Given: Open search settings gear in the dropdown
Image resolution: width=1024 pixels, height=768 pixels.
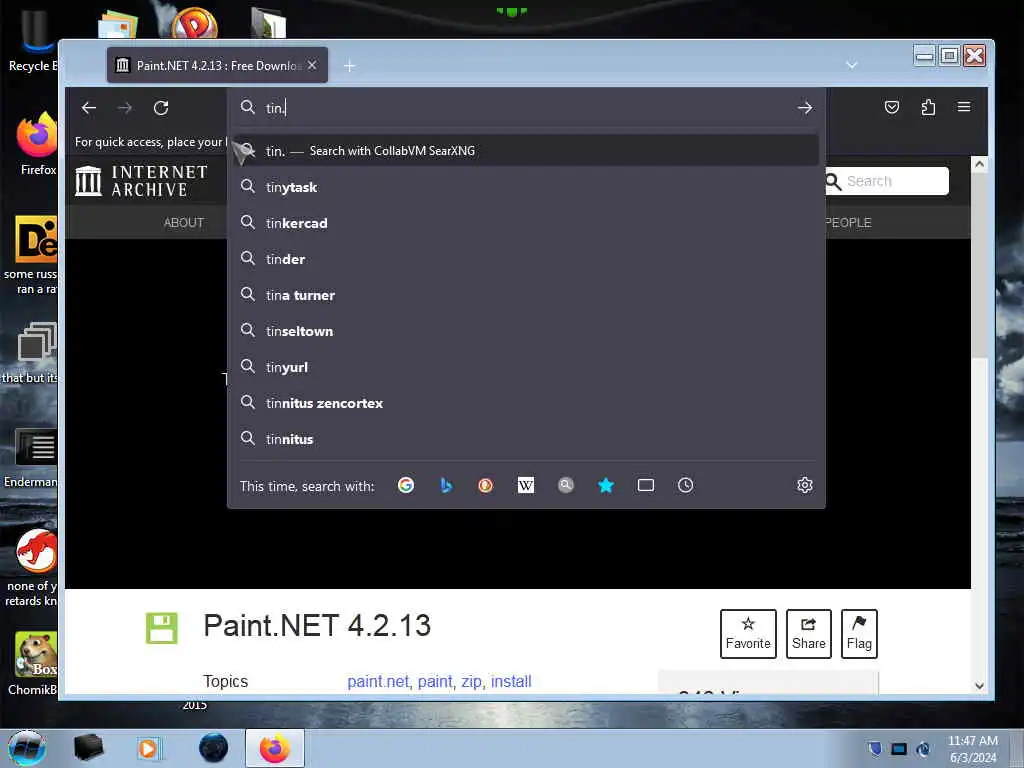Looking at the screenshot, I should click(x=805, y=485).
